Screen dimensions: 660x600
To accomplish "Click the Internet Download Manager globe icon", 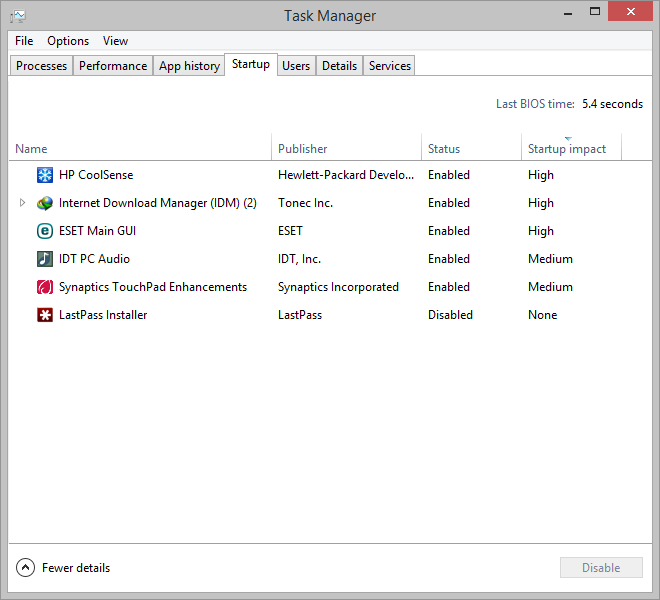I will click(45, 203).
